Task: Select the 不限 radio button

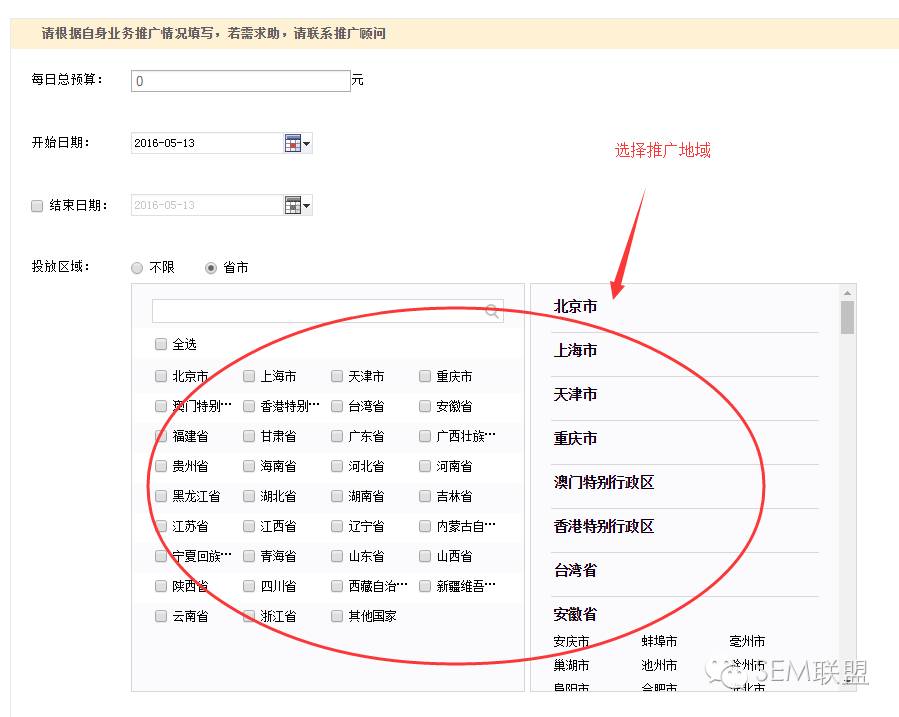Action: [x=137, y=268]
